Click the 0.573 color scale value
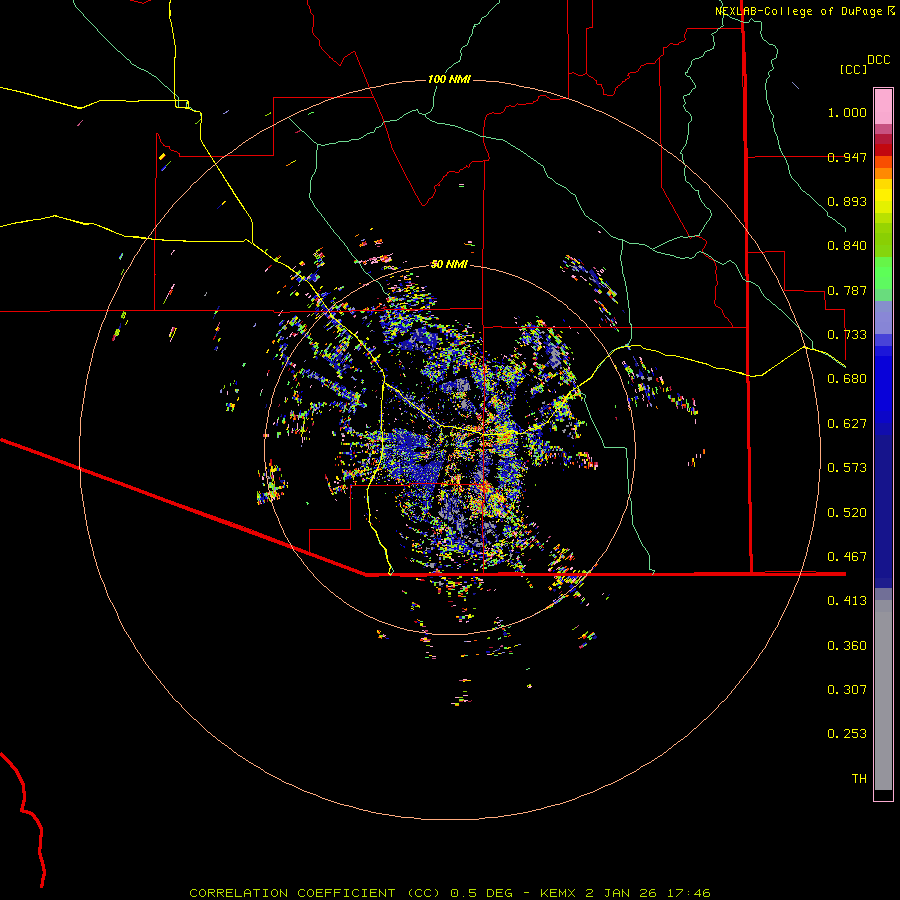The width and height of the screenshot is (900, 900). click(x=847, y=468)
